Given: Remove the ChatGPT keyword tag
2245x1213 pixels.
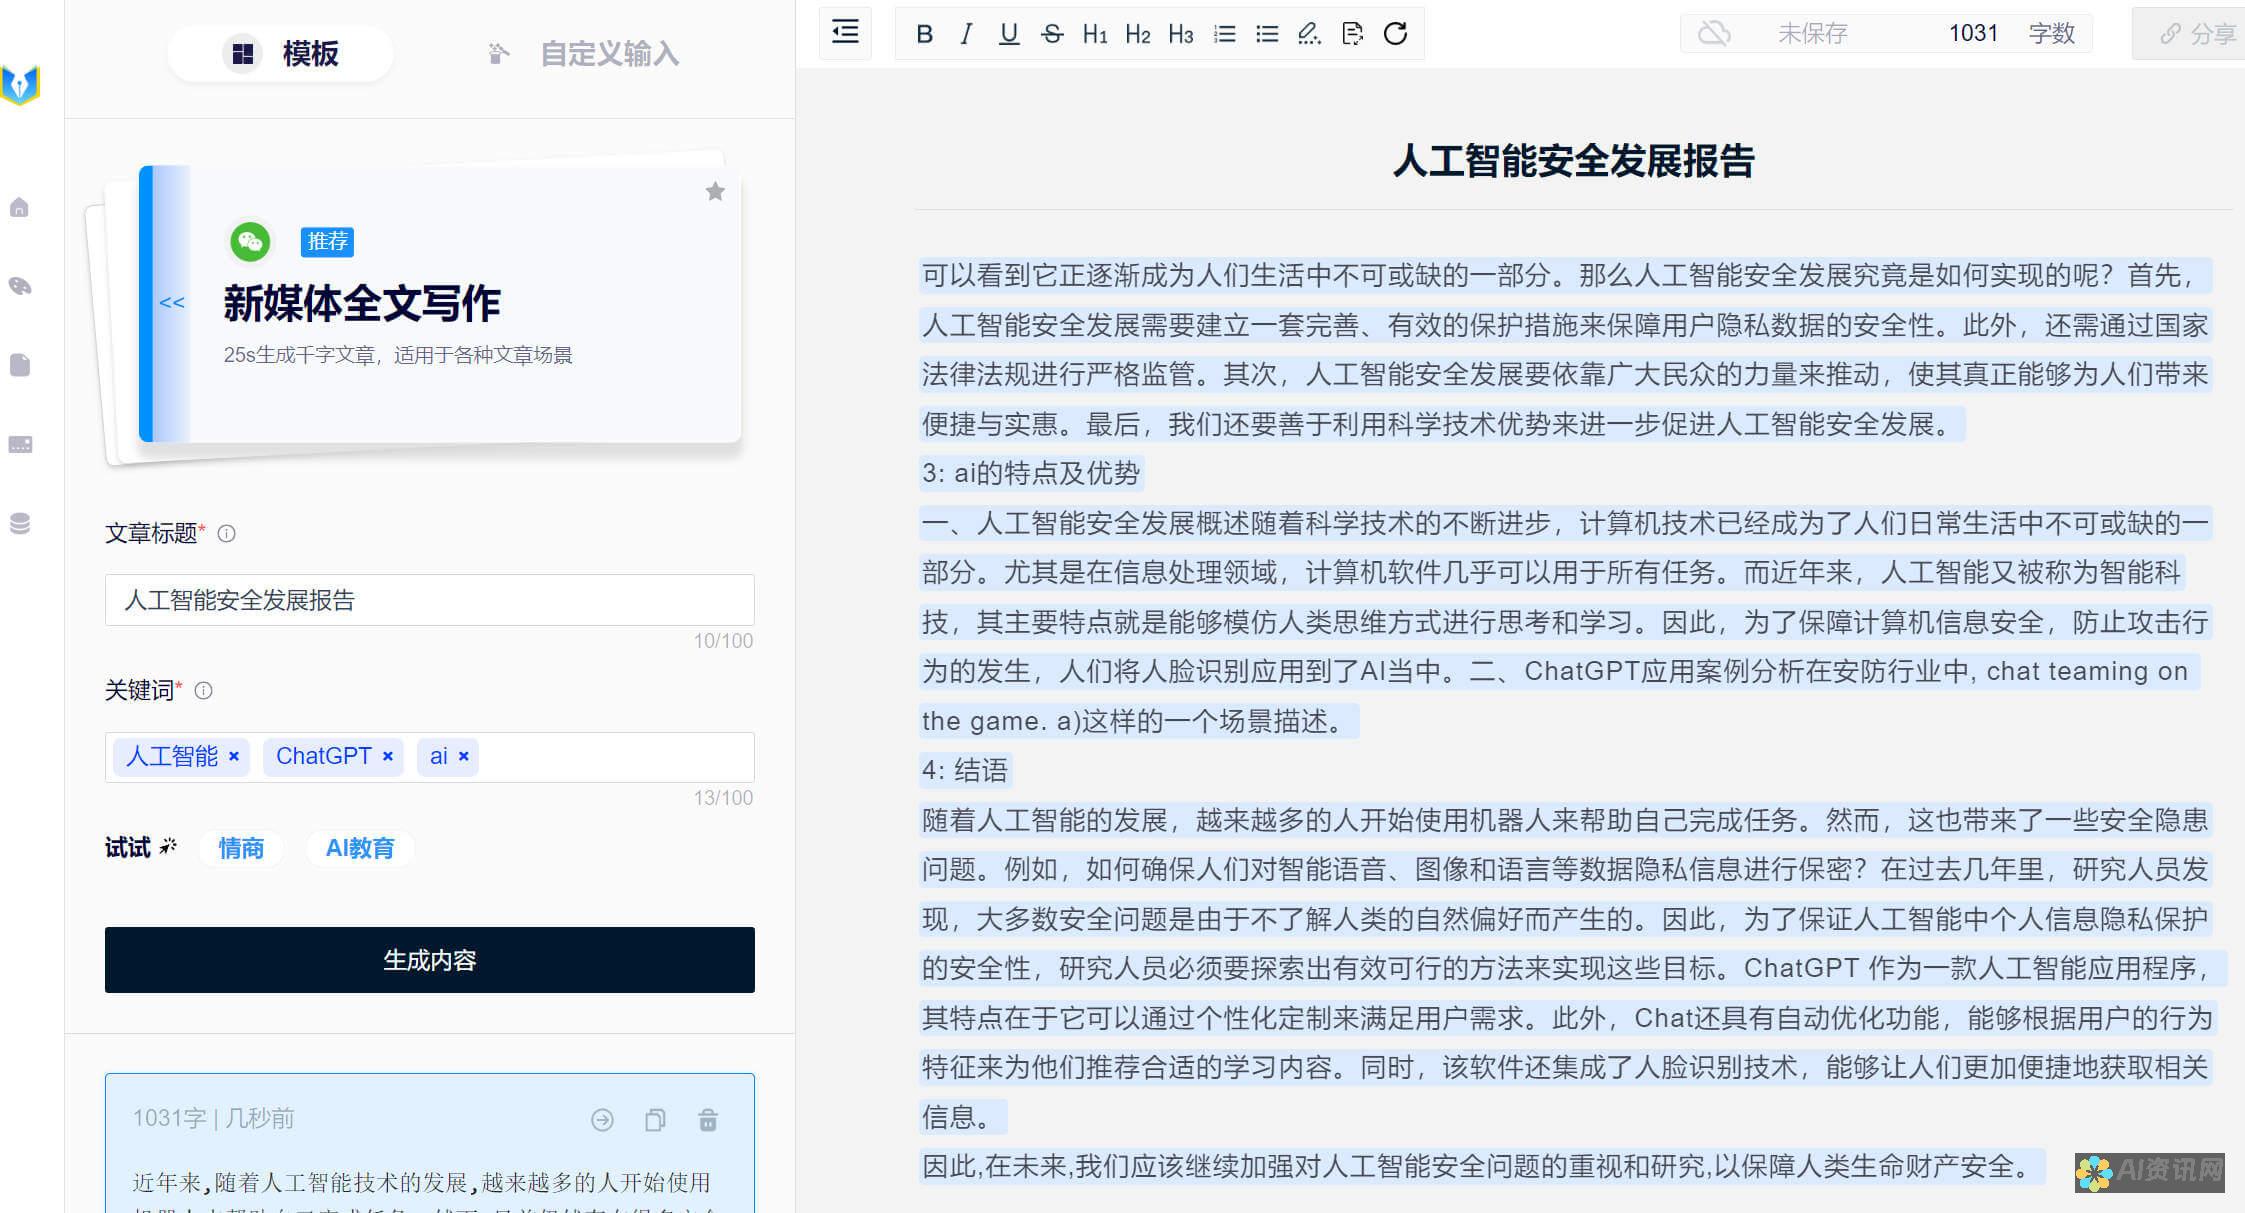Looking at the screenshot, I should (x=388, y=756).
